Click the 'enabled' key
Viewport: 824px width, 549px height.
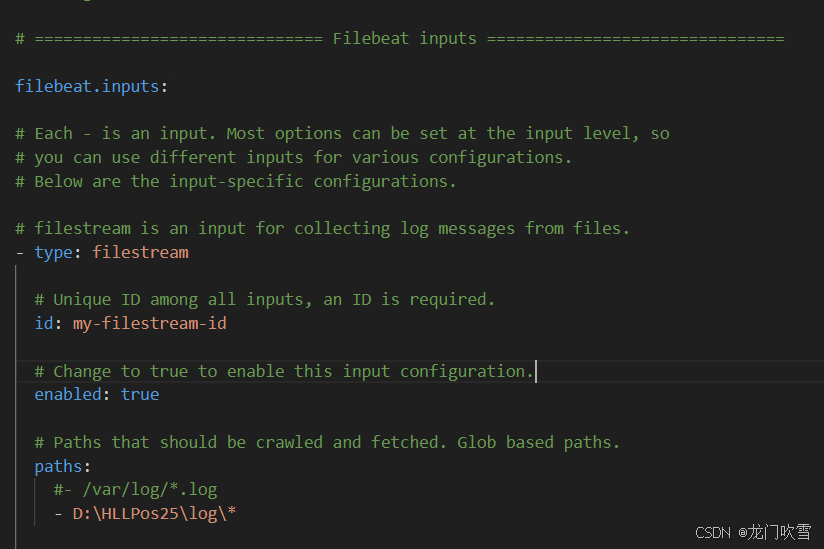pos(68,395)
